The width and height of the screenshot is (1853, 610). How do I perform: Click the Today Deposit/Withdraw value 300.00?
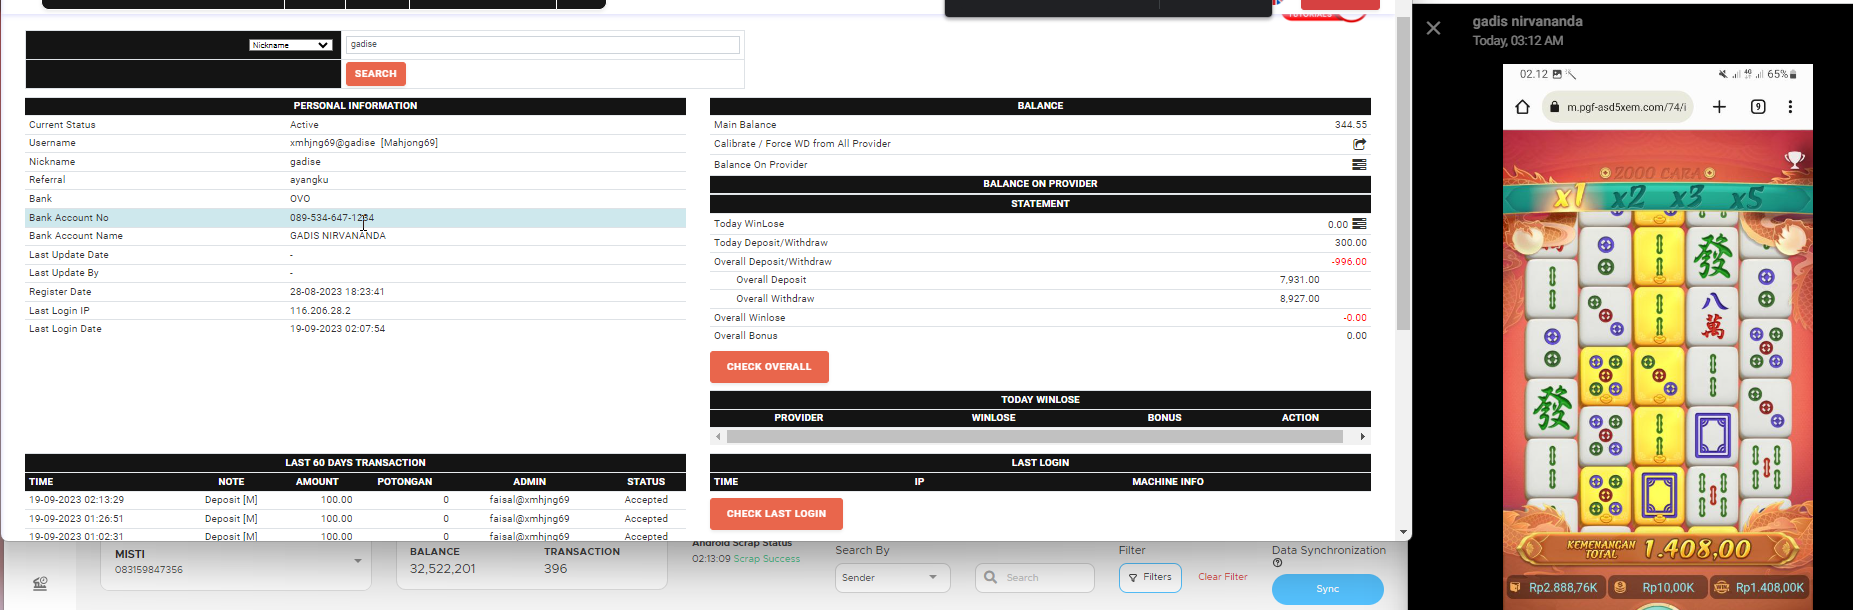1350,243
